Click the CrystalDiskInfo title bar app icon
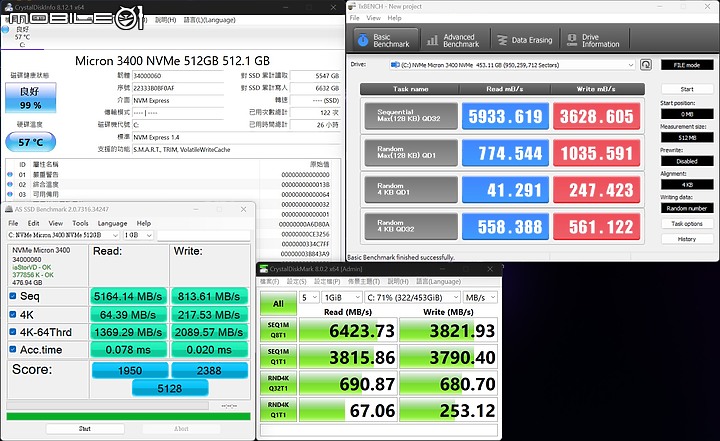720x441 pixels. coord(8,7)
